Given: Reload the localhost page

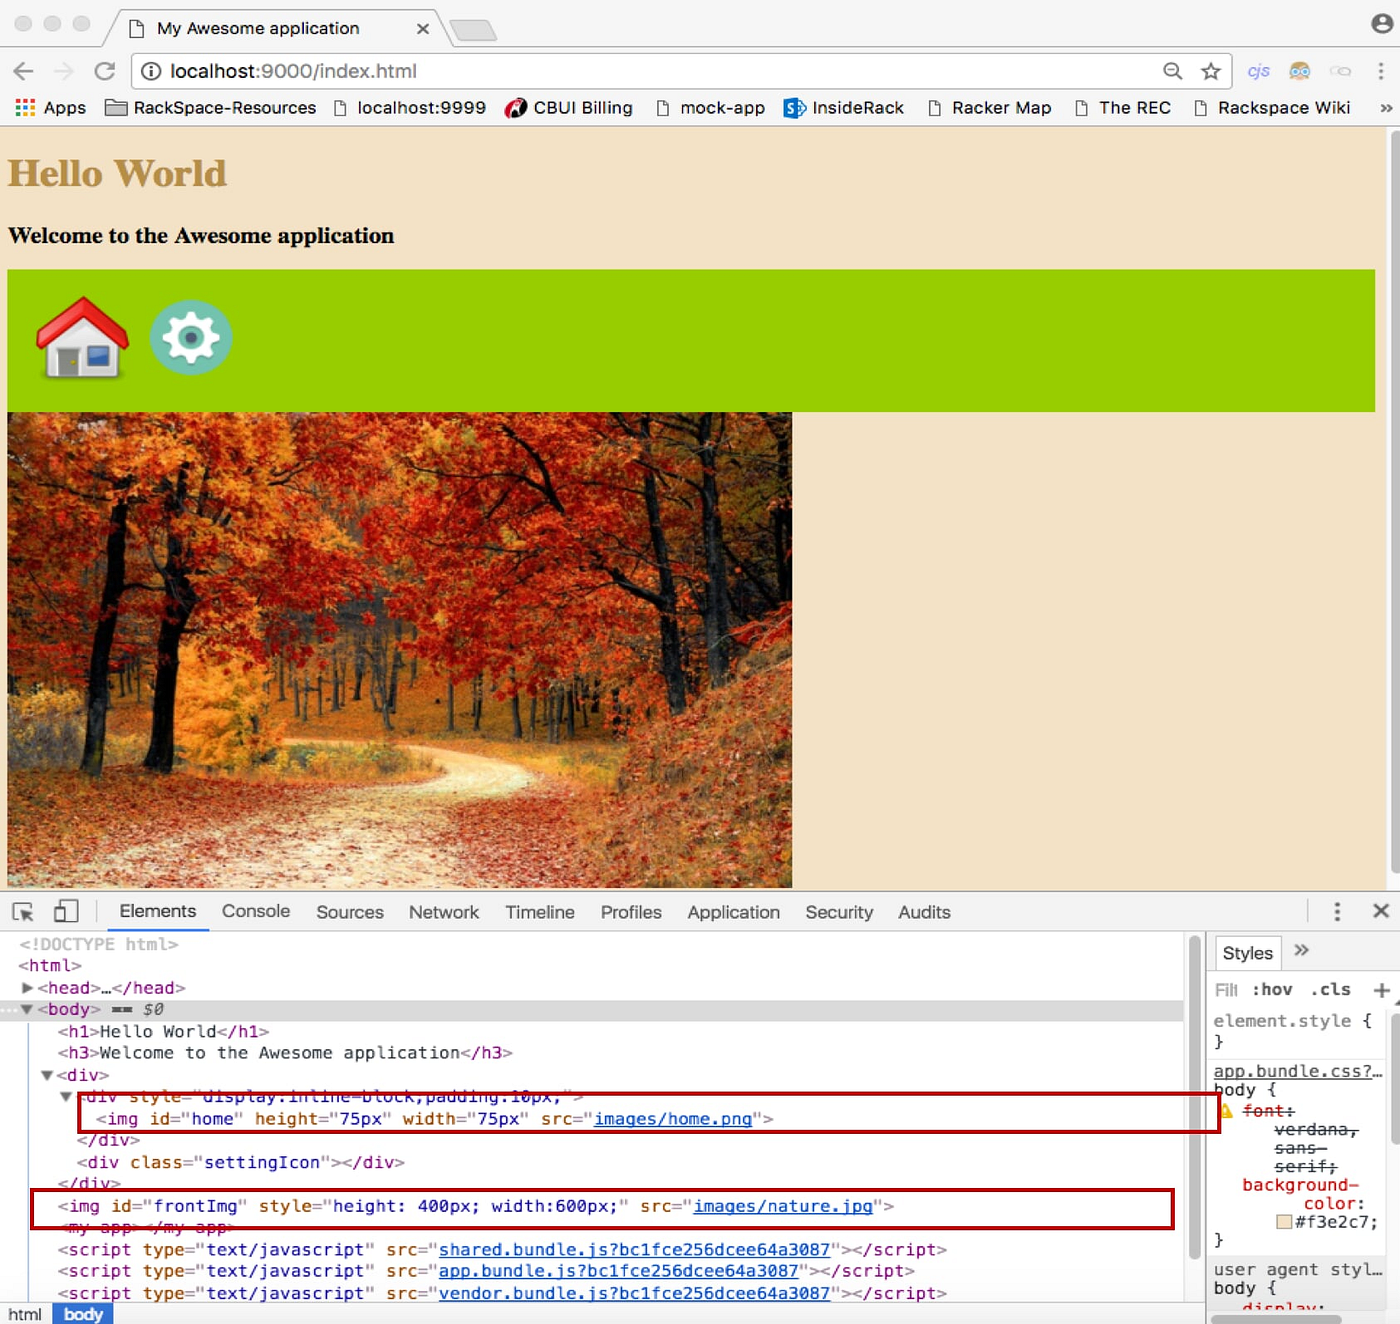Looking at the screenshot, I should (104, 71).
